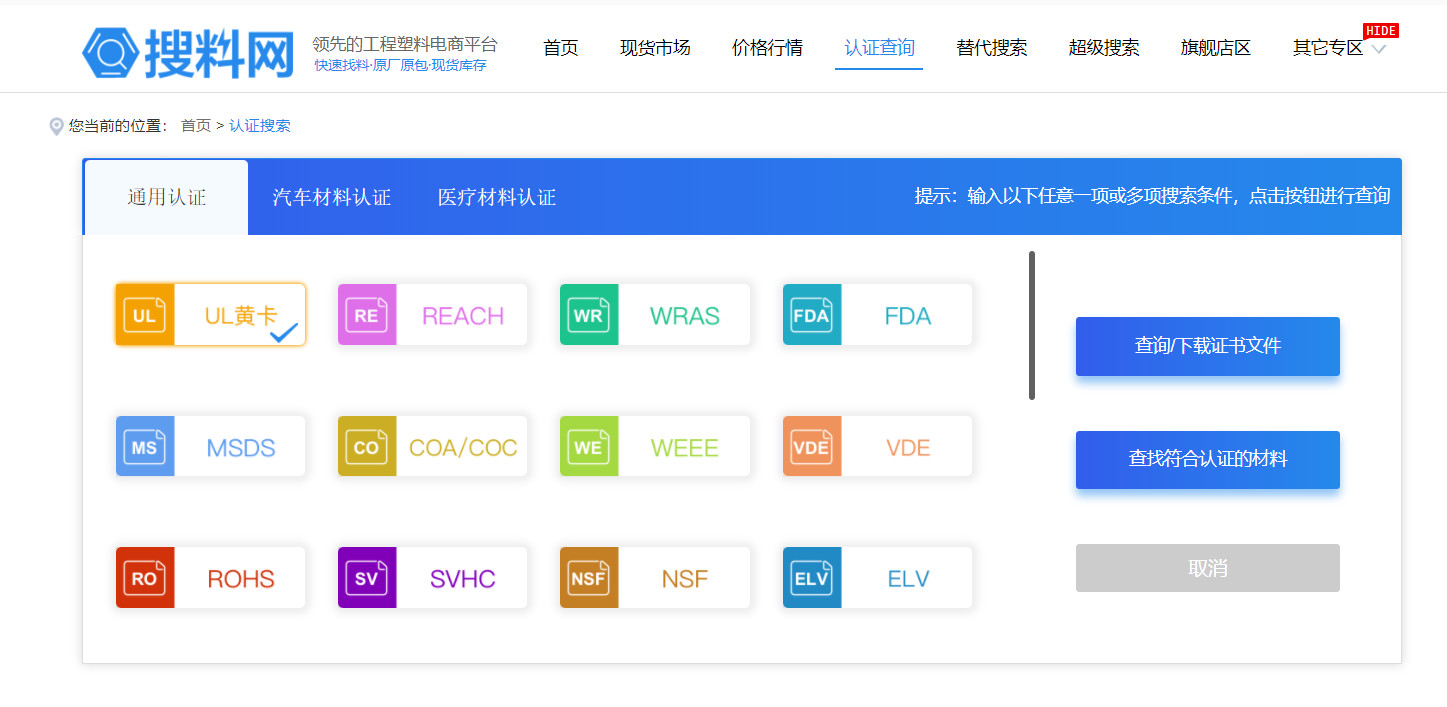Viewport: 1447px width, 707px height.
Task: Click the SVHC purple file icon
Action: [367, 578]
